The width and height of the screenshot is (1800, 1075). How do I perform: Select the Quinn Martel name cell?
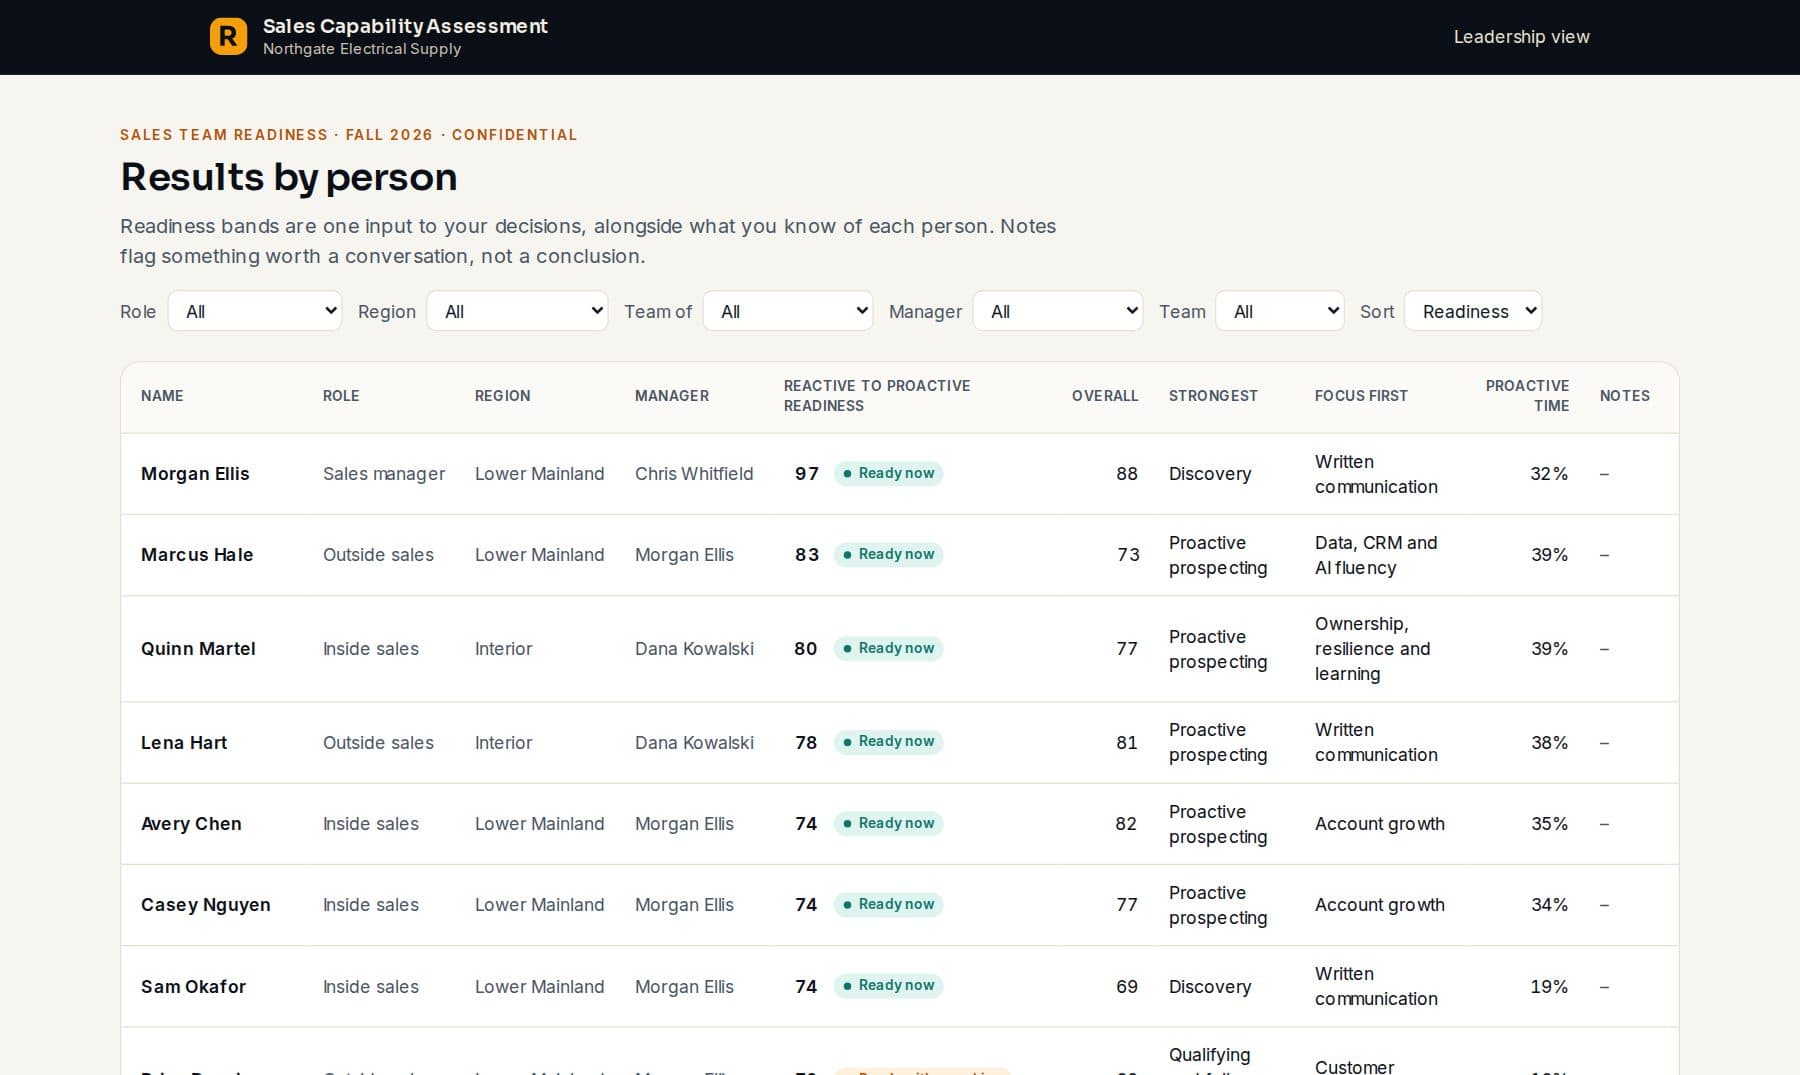(198, 649)
